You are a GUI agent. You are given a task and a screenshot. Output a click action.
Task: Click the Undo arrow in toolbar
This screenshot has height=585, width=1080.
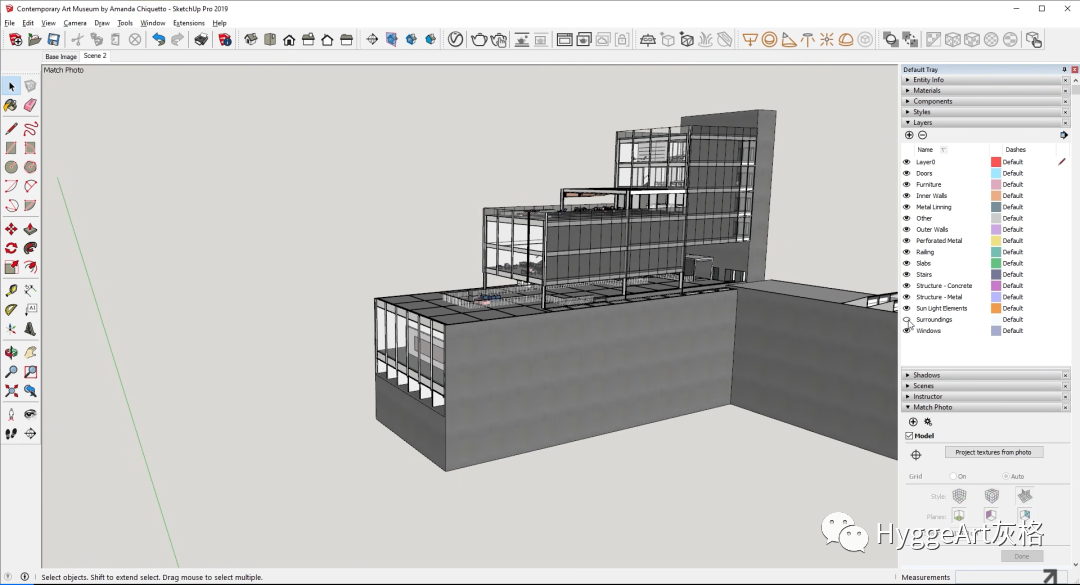(158, 39)
